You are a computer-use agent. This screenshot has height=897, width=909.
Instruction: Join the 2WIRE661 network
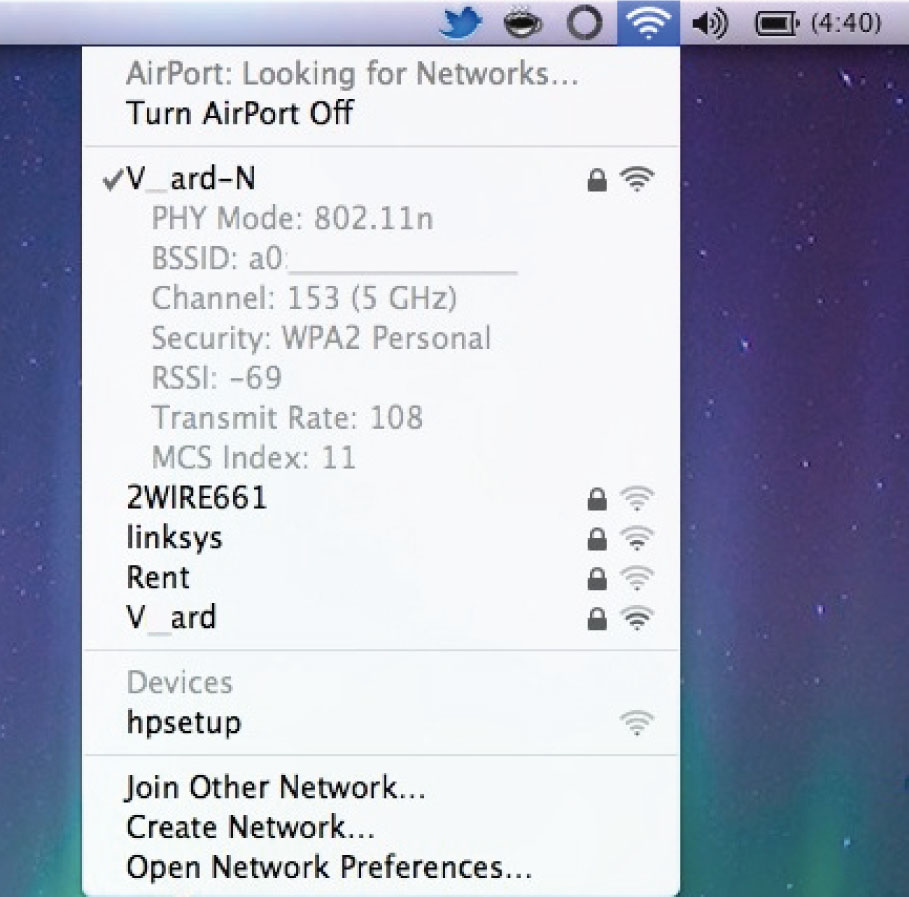381,498
